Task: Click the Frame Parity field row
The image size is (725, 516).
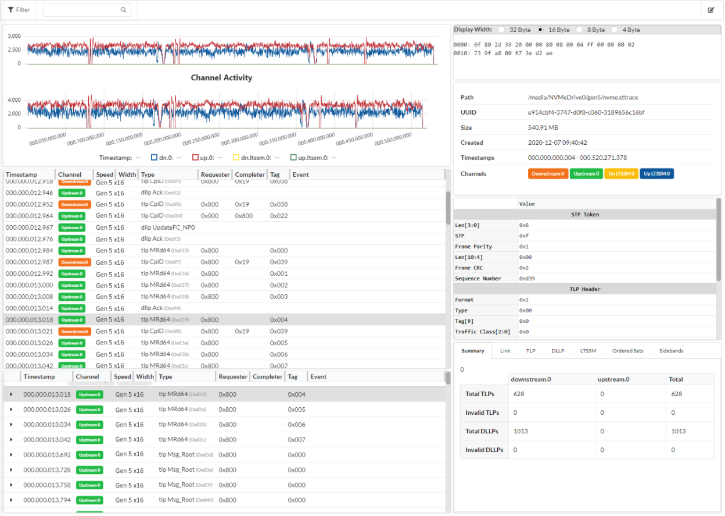Action: click(585, 246)
